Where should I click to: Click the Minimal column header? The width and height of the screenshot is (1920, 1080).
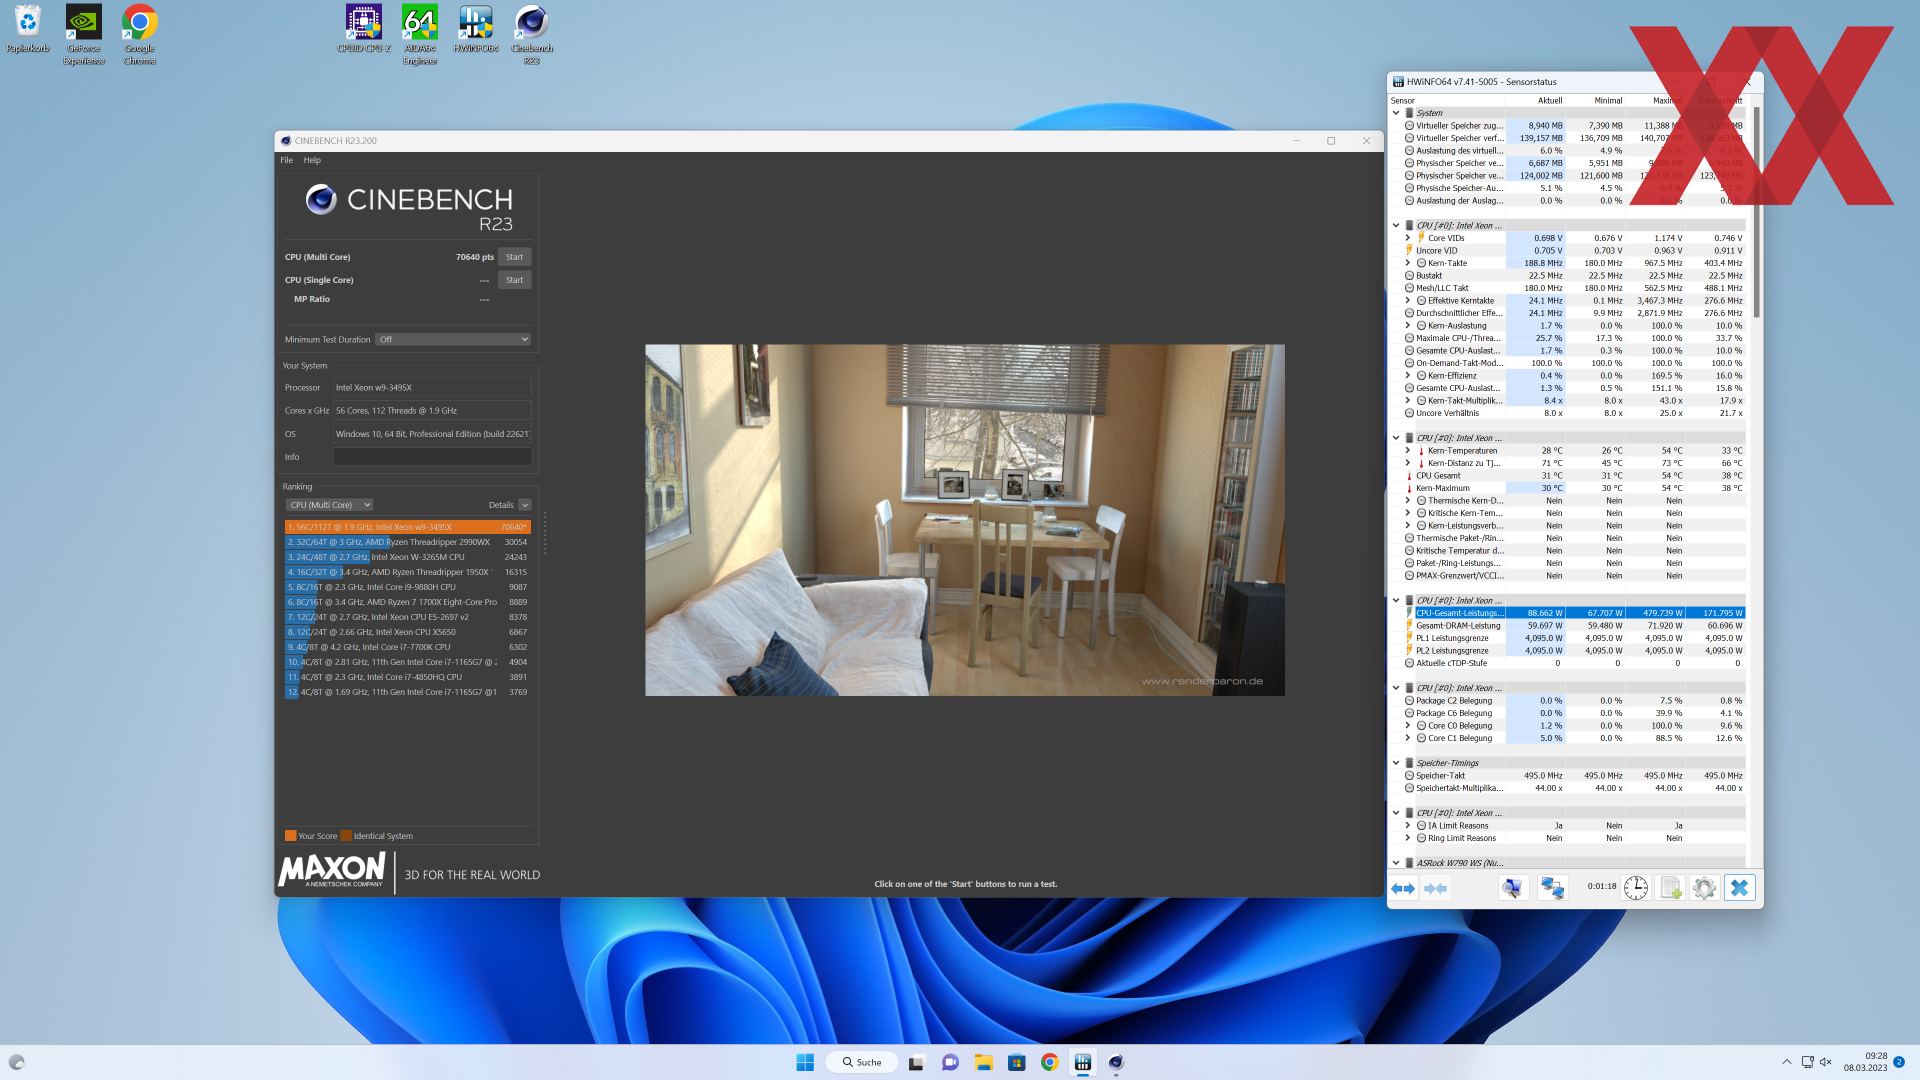point(1596,101)
